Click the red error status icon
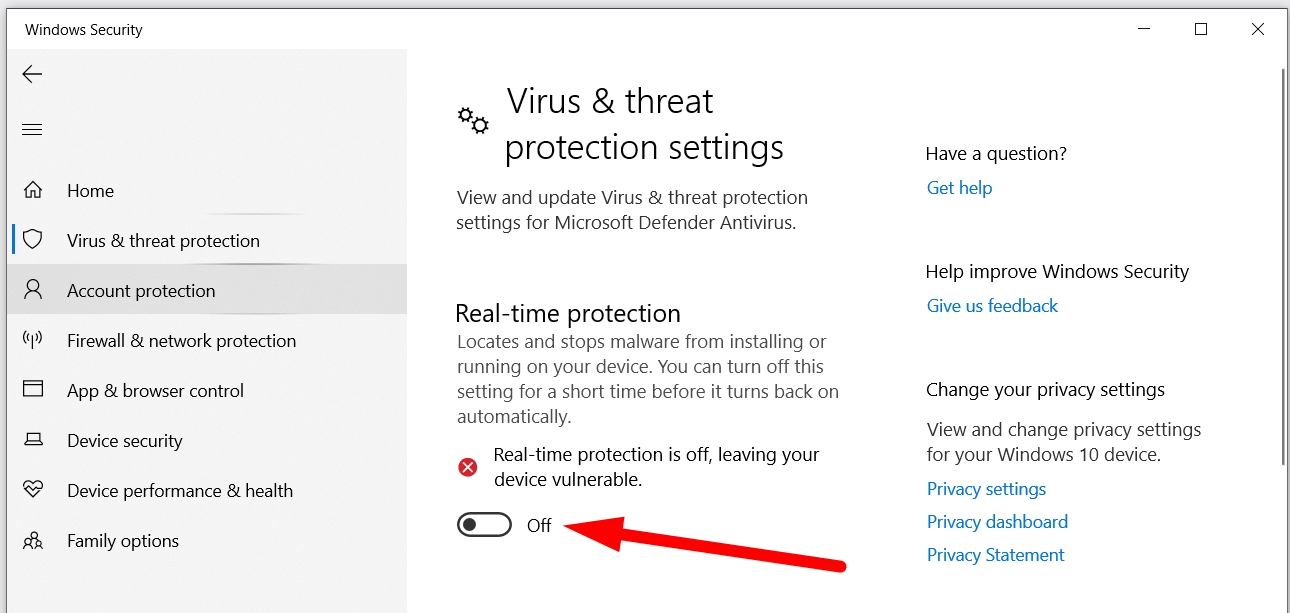Viewport: 1290px width, 613px height. tap(467, 467)
